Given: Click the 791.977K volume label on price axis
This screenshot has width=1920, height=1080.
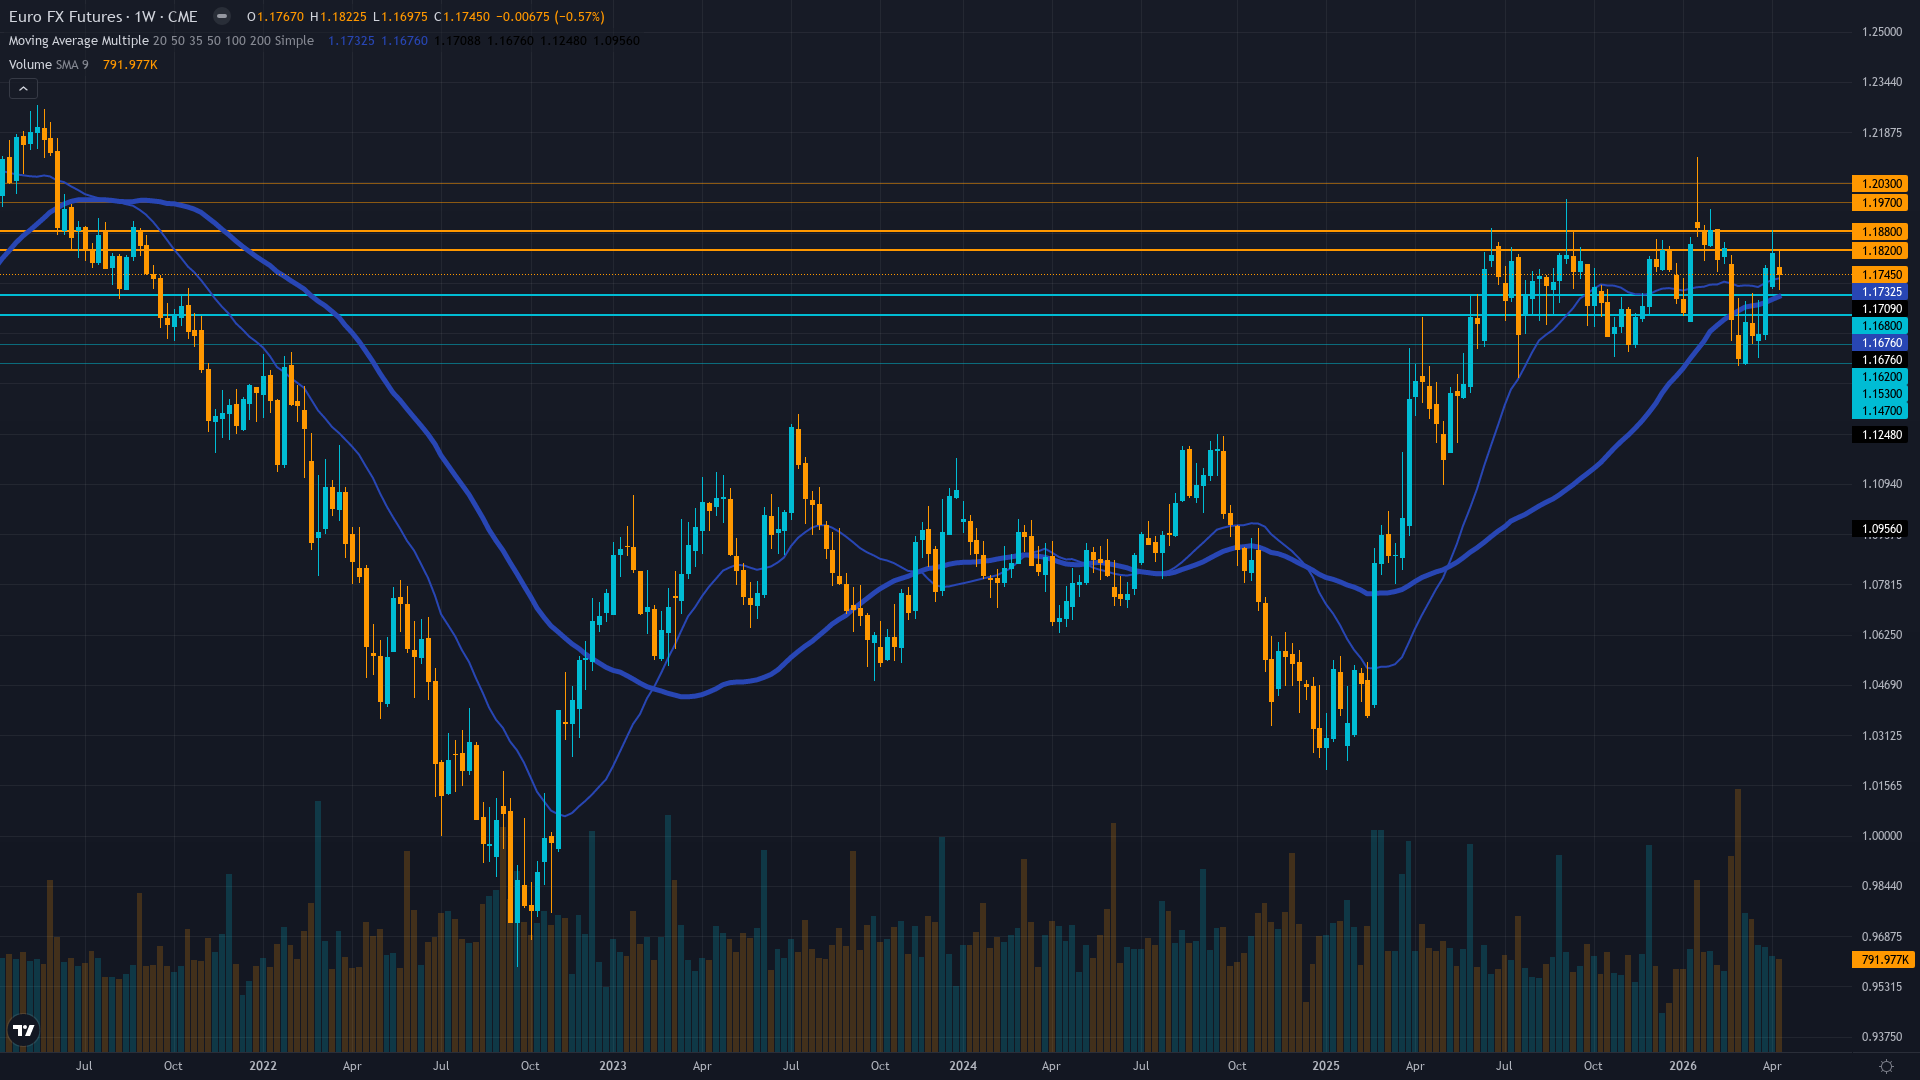Looking at the screenshot, I should pos(1883,960).
